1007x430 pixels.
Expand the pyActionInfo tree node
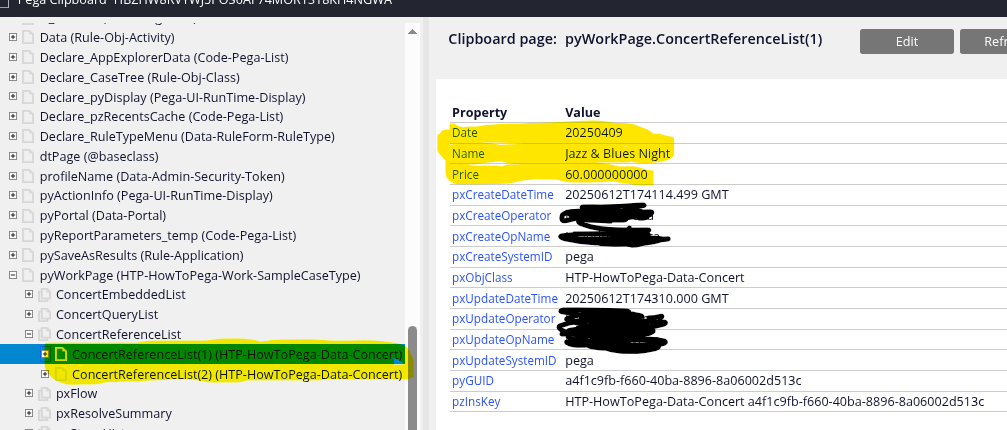(x=13, y=196)
